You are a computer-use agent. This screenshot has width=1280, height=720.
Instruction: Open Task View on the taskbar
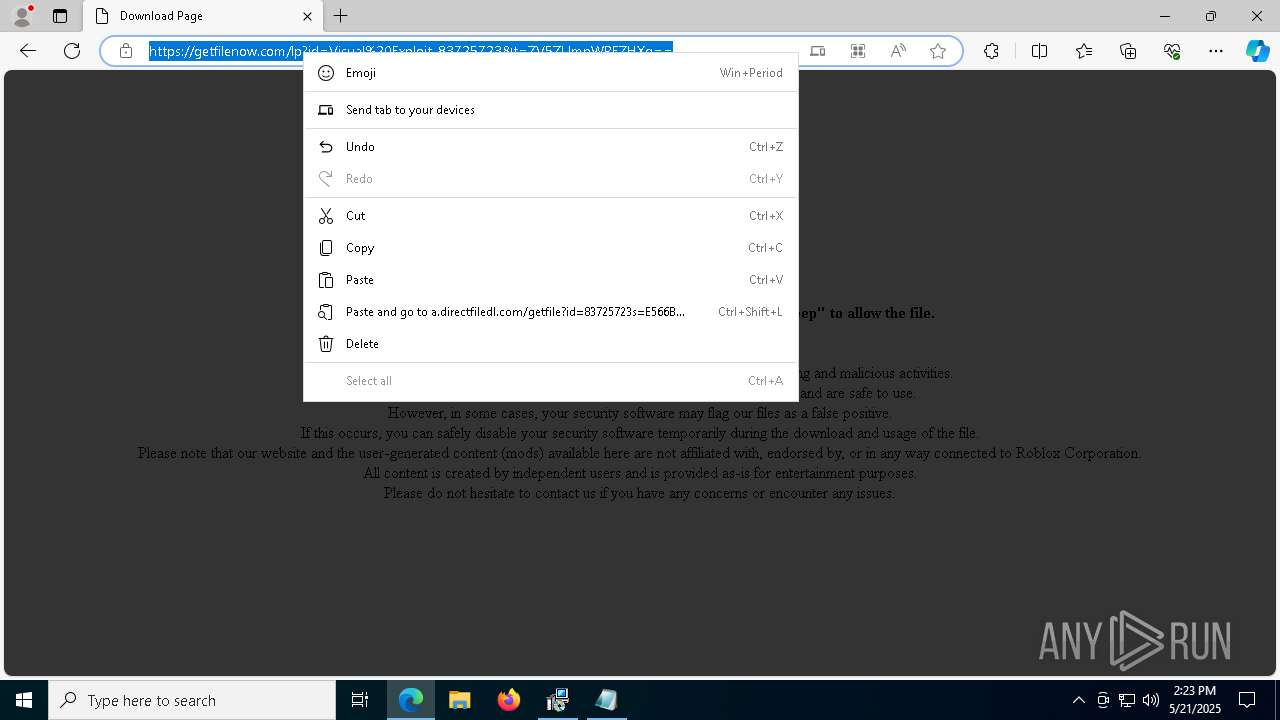tap(360, 700)
